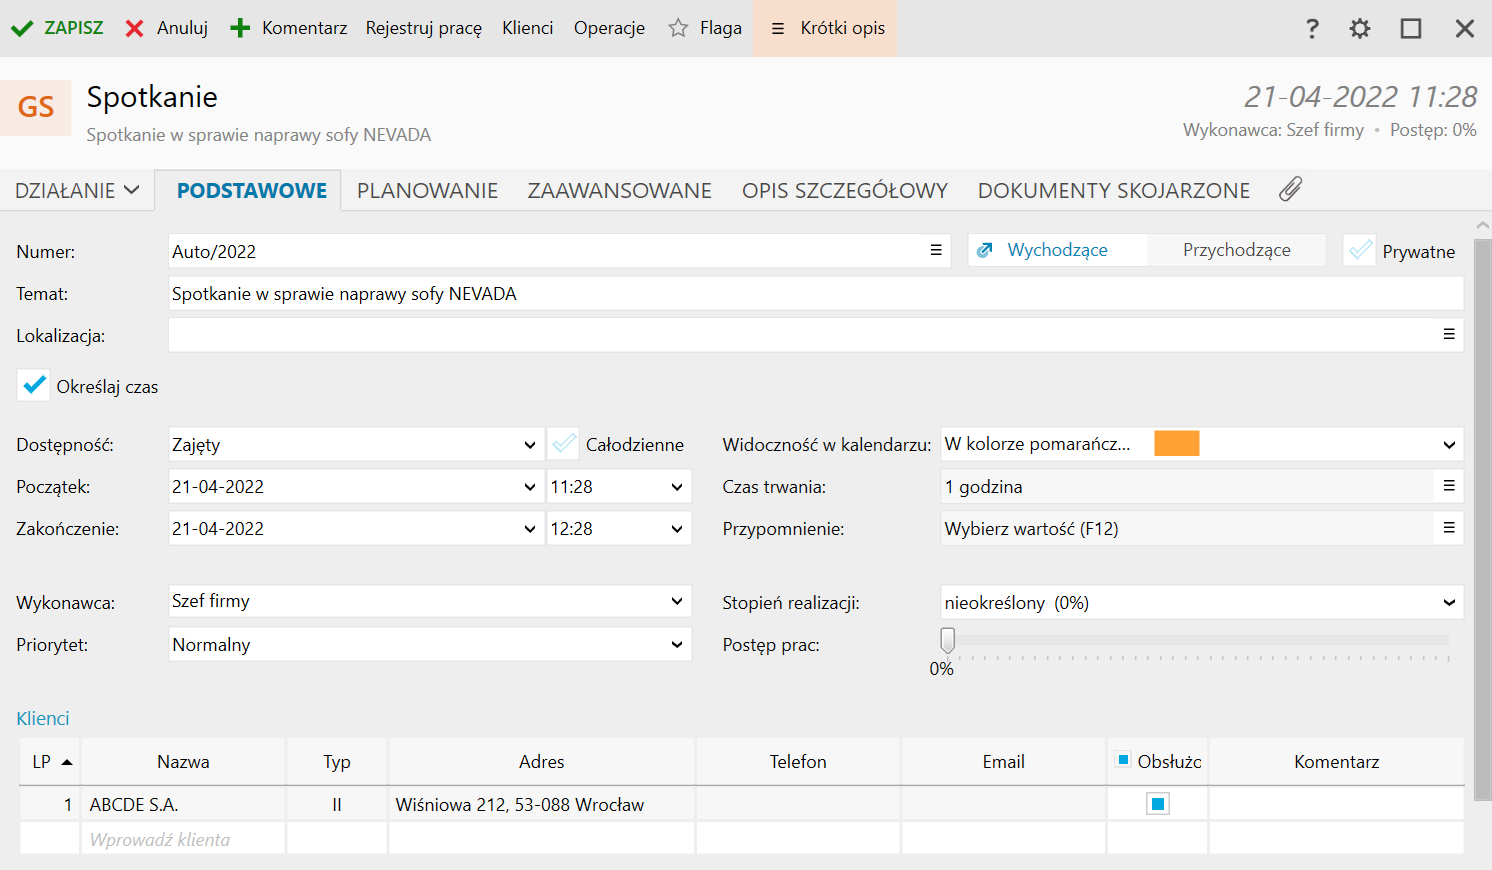
Task: Click the Komentarz column header
Action: point(1336,762)
